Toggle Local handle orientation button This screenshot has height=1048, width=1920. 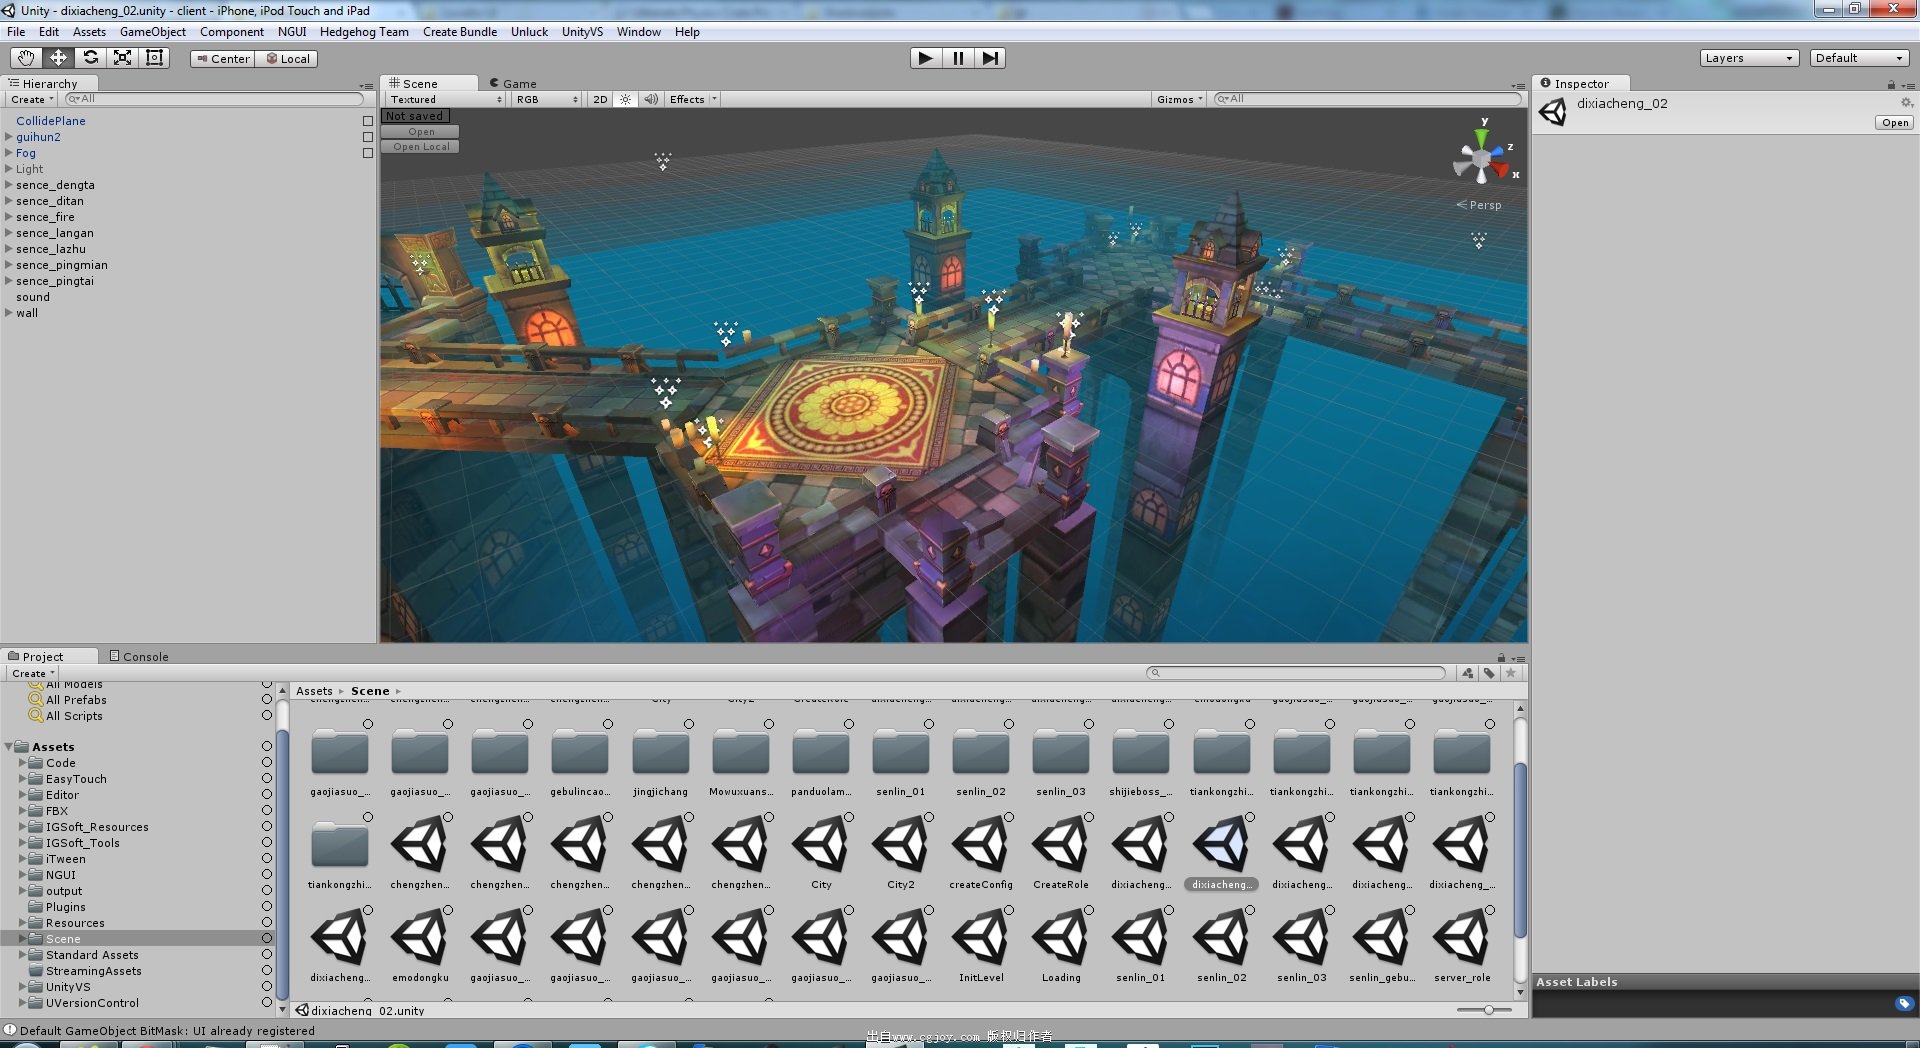pyautogui.click(x=288, y=58)
